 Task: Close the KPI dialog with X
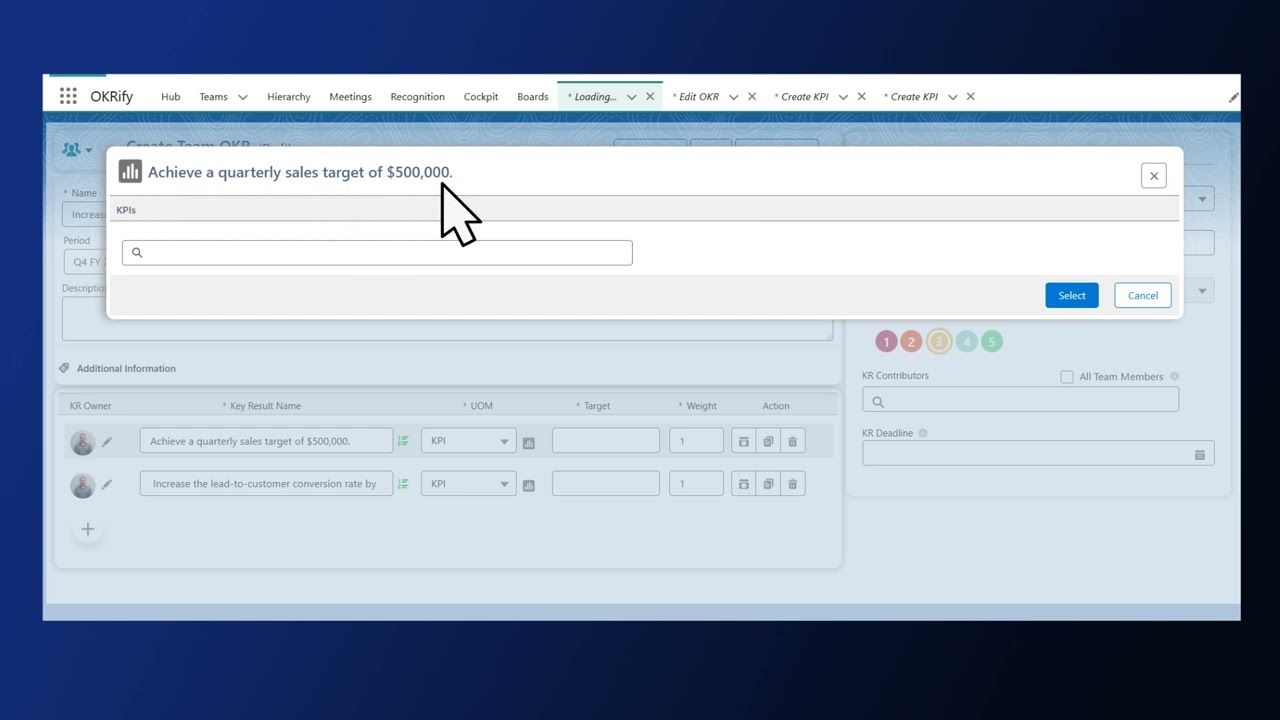click(x=1154, y=176)
